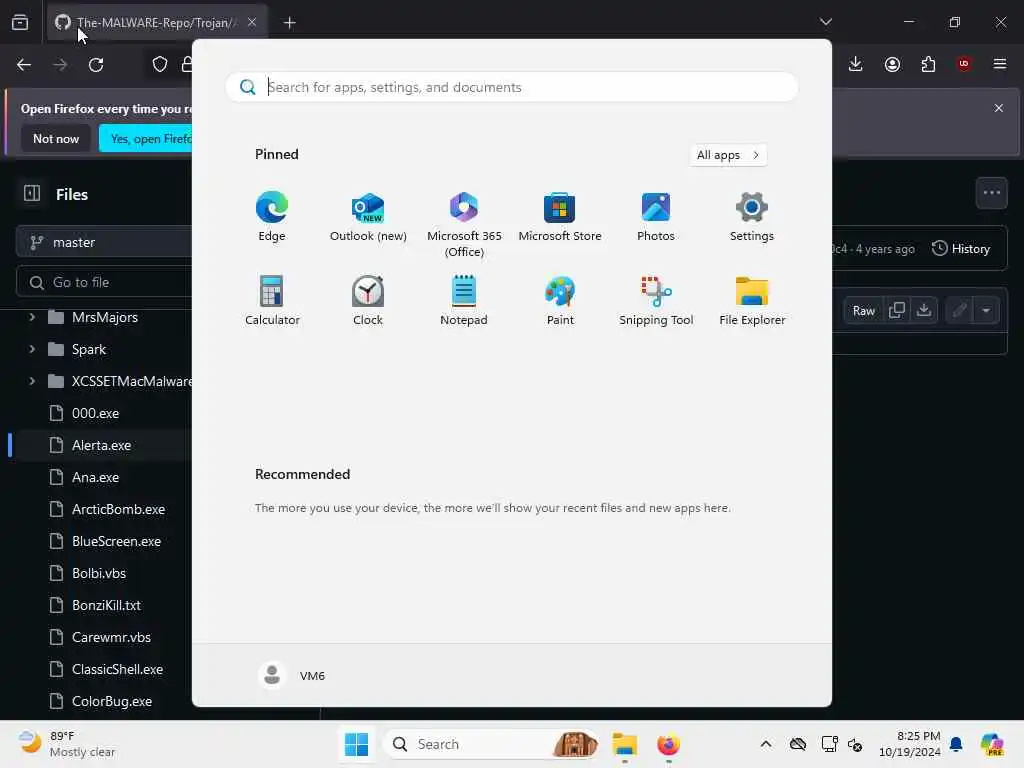The height and width of the screenshot is (768, 1024).
Task: Click the Windows Start button
Action: pyautogui.click(x=356, y=744)
